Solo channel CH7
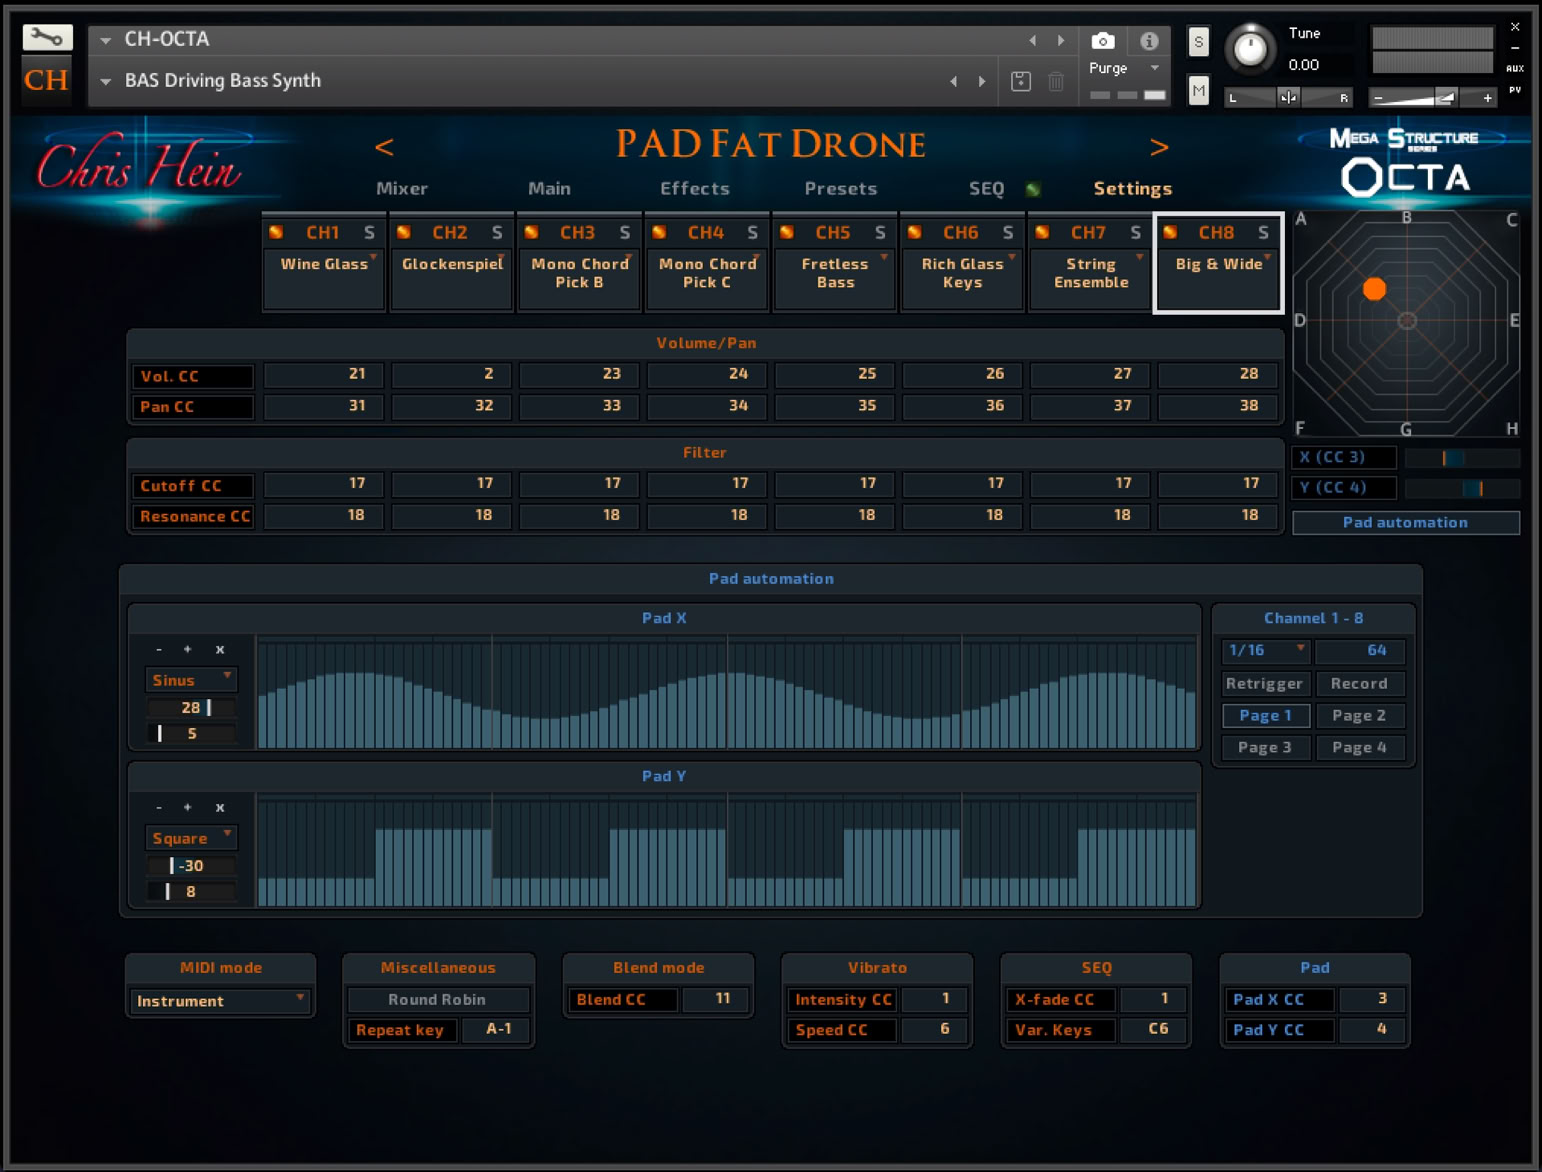This screenshot has width=1542, height=1172. pyautogui.click(x=1135, y=233)
